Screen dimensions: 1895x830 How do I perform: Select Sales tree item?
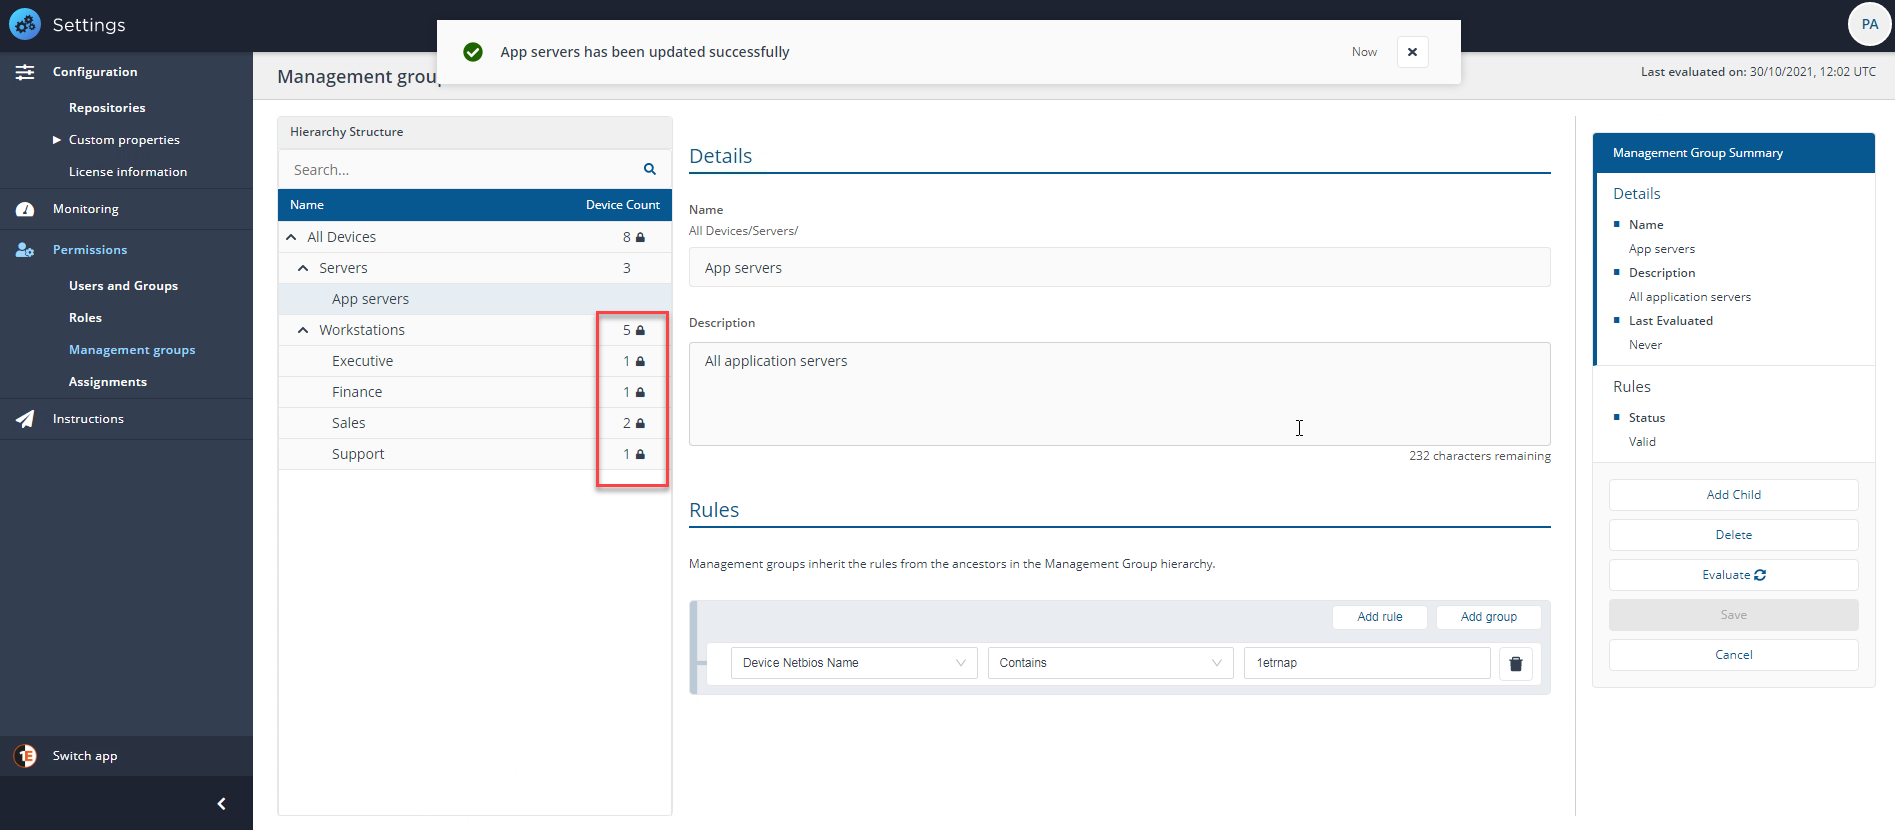(348, 423)
